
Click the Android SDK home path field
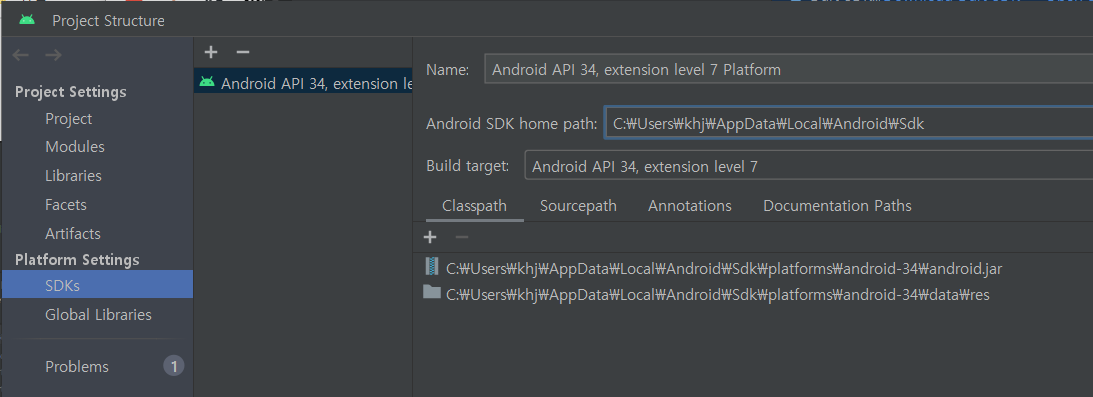point(848,124)
